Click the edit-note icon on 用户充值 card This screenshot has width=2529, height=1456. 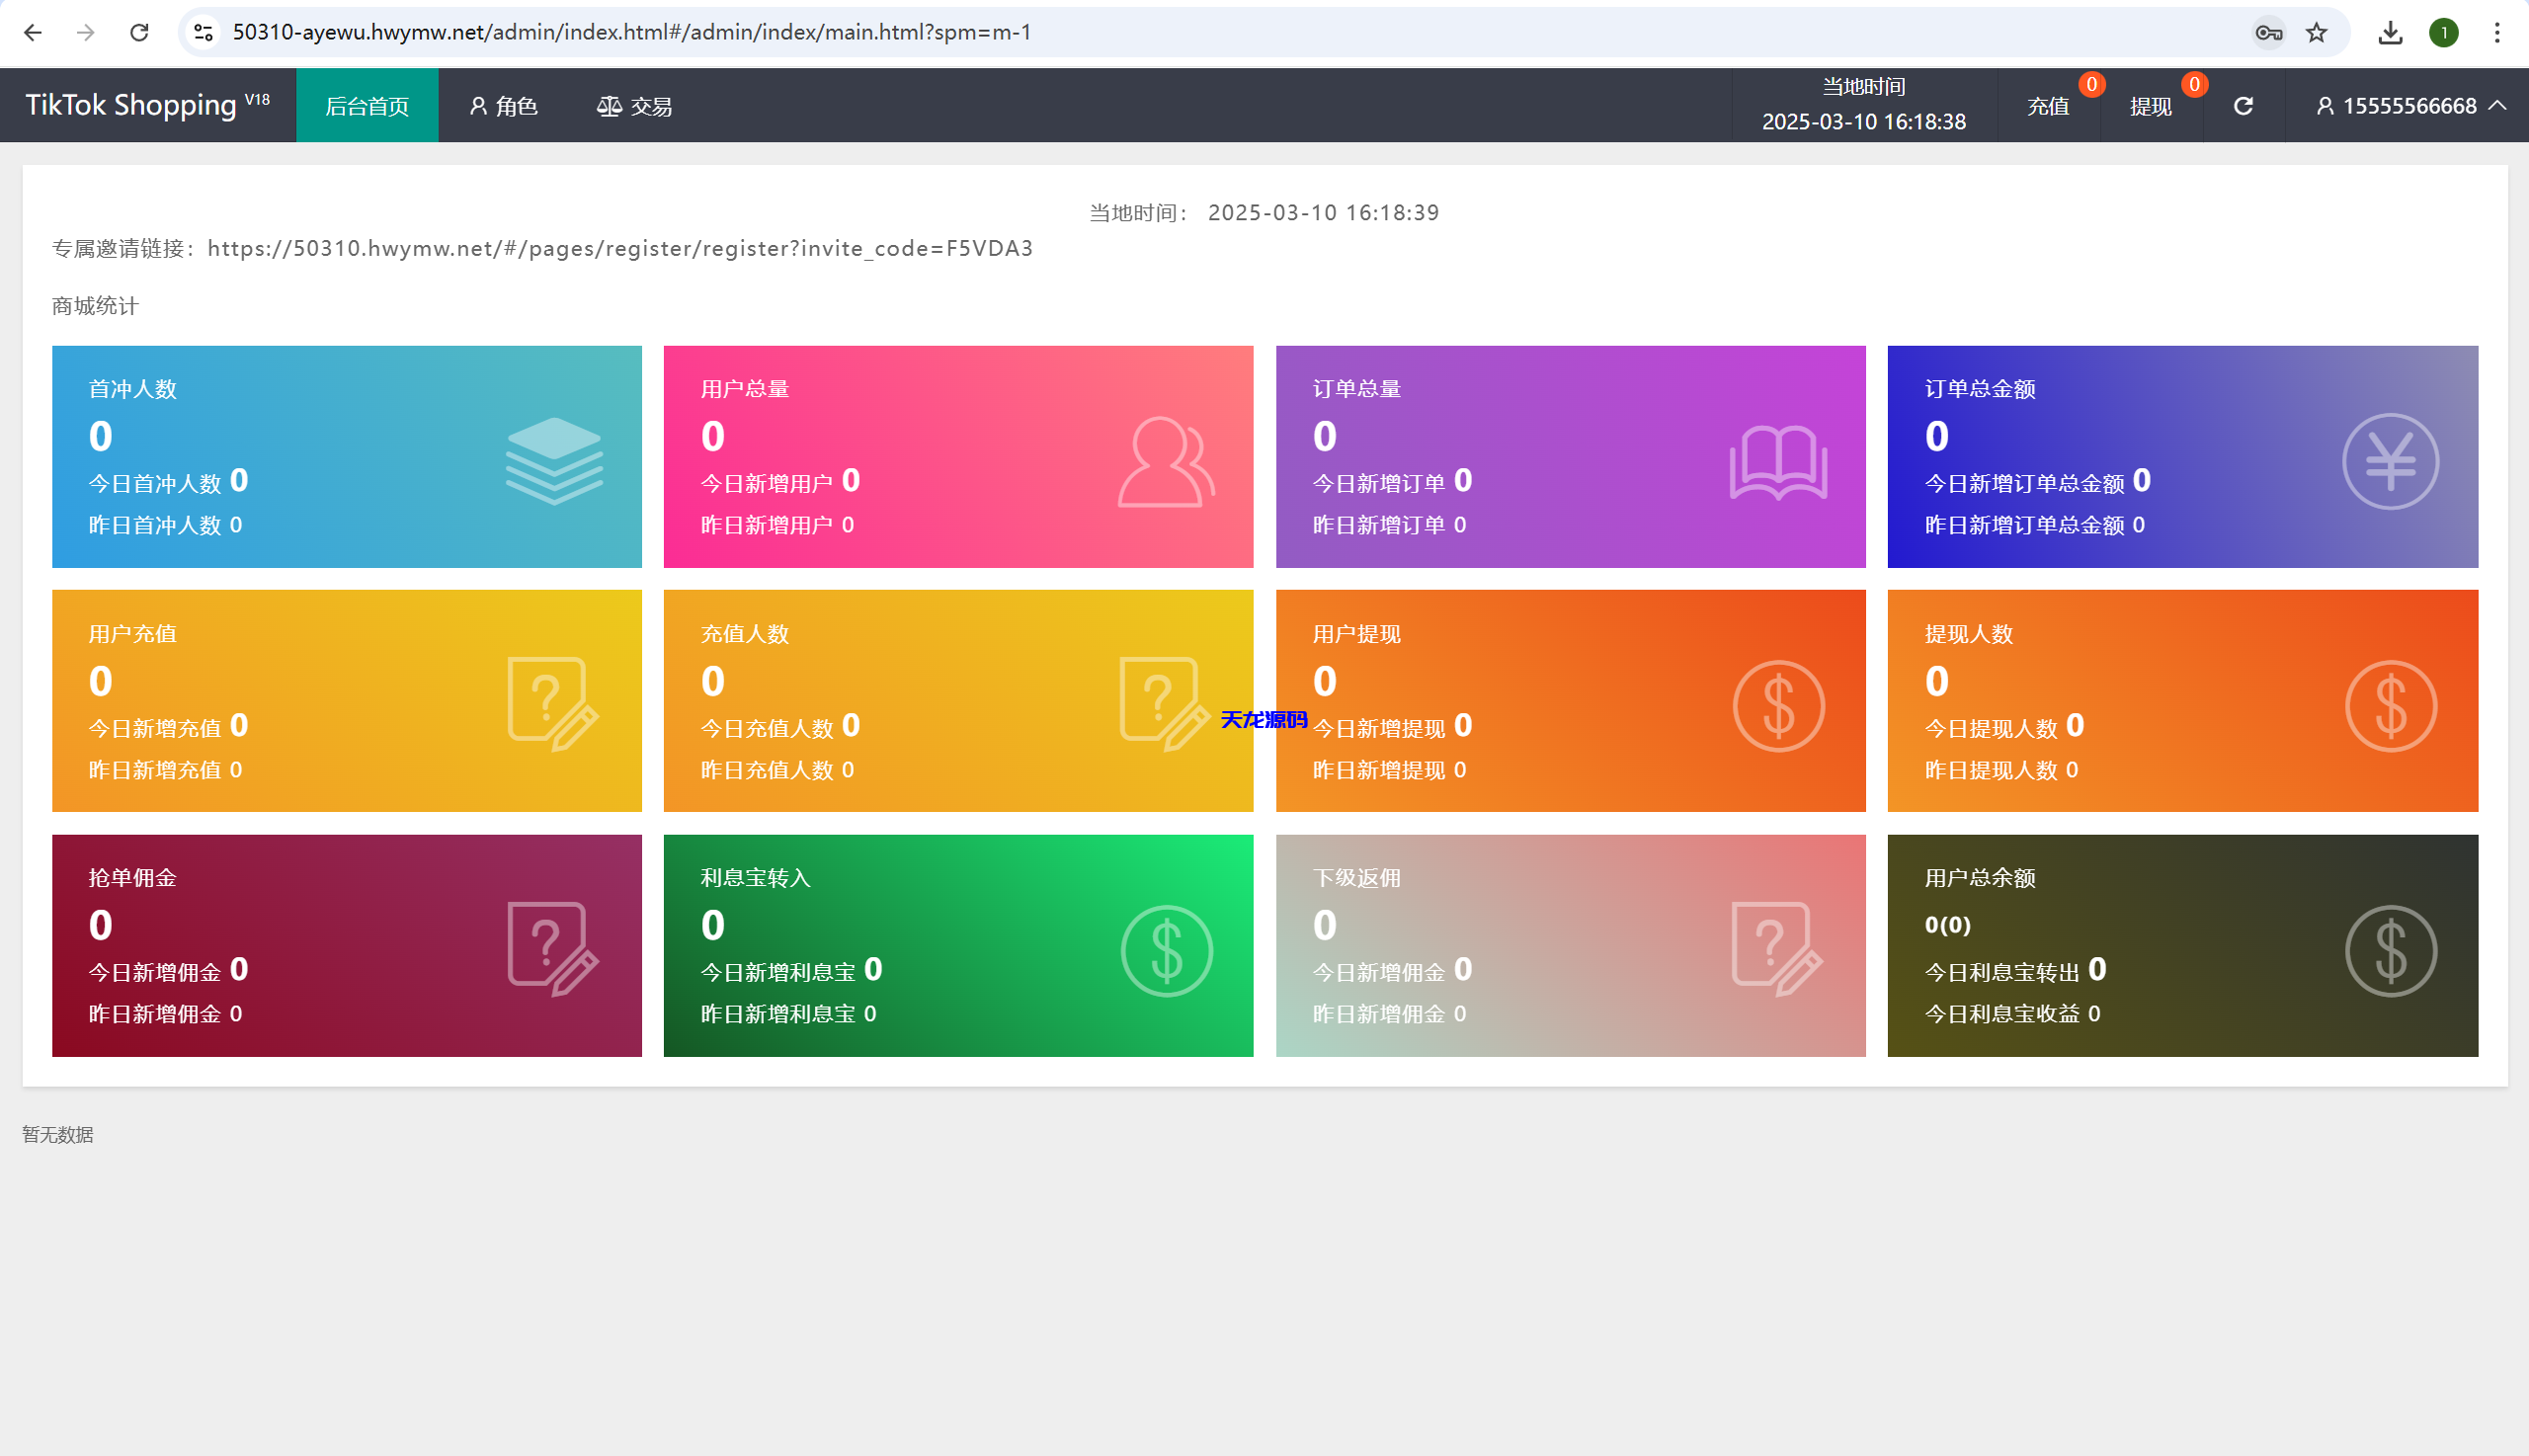(x=553, y=704)
